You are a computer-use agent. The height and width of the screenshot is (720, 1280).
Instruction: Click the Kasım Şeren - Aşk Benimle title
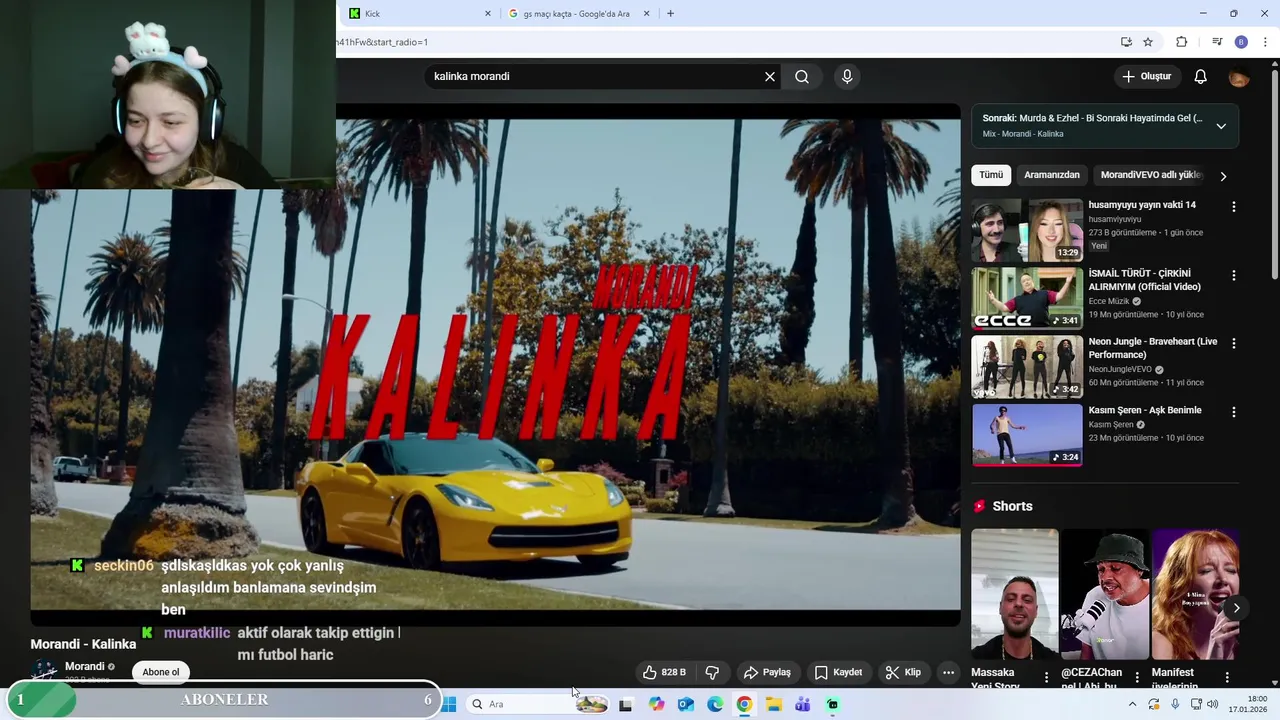point(1145,410)
